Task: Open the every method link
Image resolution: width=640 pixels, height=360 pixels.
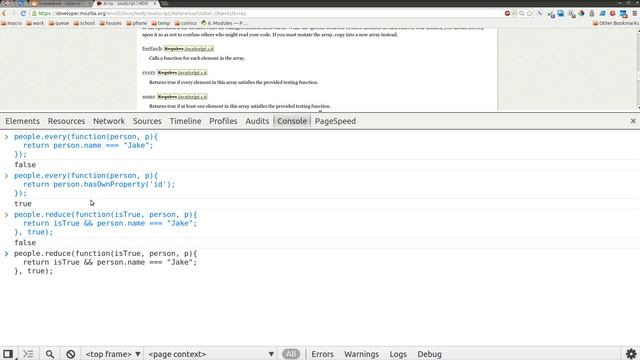Action: 149,73
